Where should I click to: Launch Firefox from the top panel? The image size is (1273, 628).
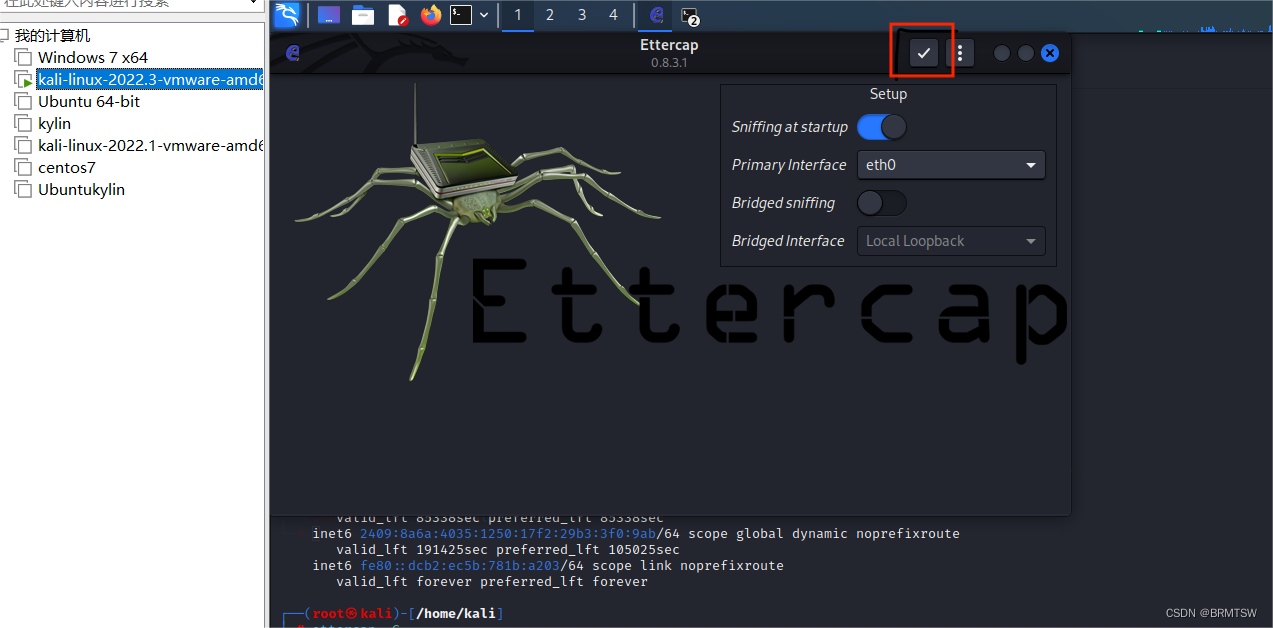pyautogui.click(x=431, y=15)
